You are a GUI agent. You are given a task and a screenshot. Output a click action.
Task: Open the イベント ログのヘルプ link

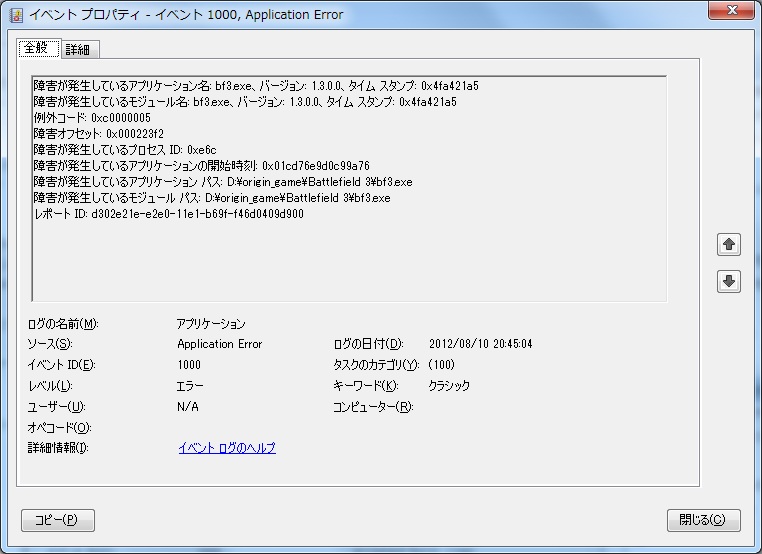(227, 447)
